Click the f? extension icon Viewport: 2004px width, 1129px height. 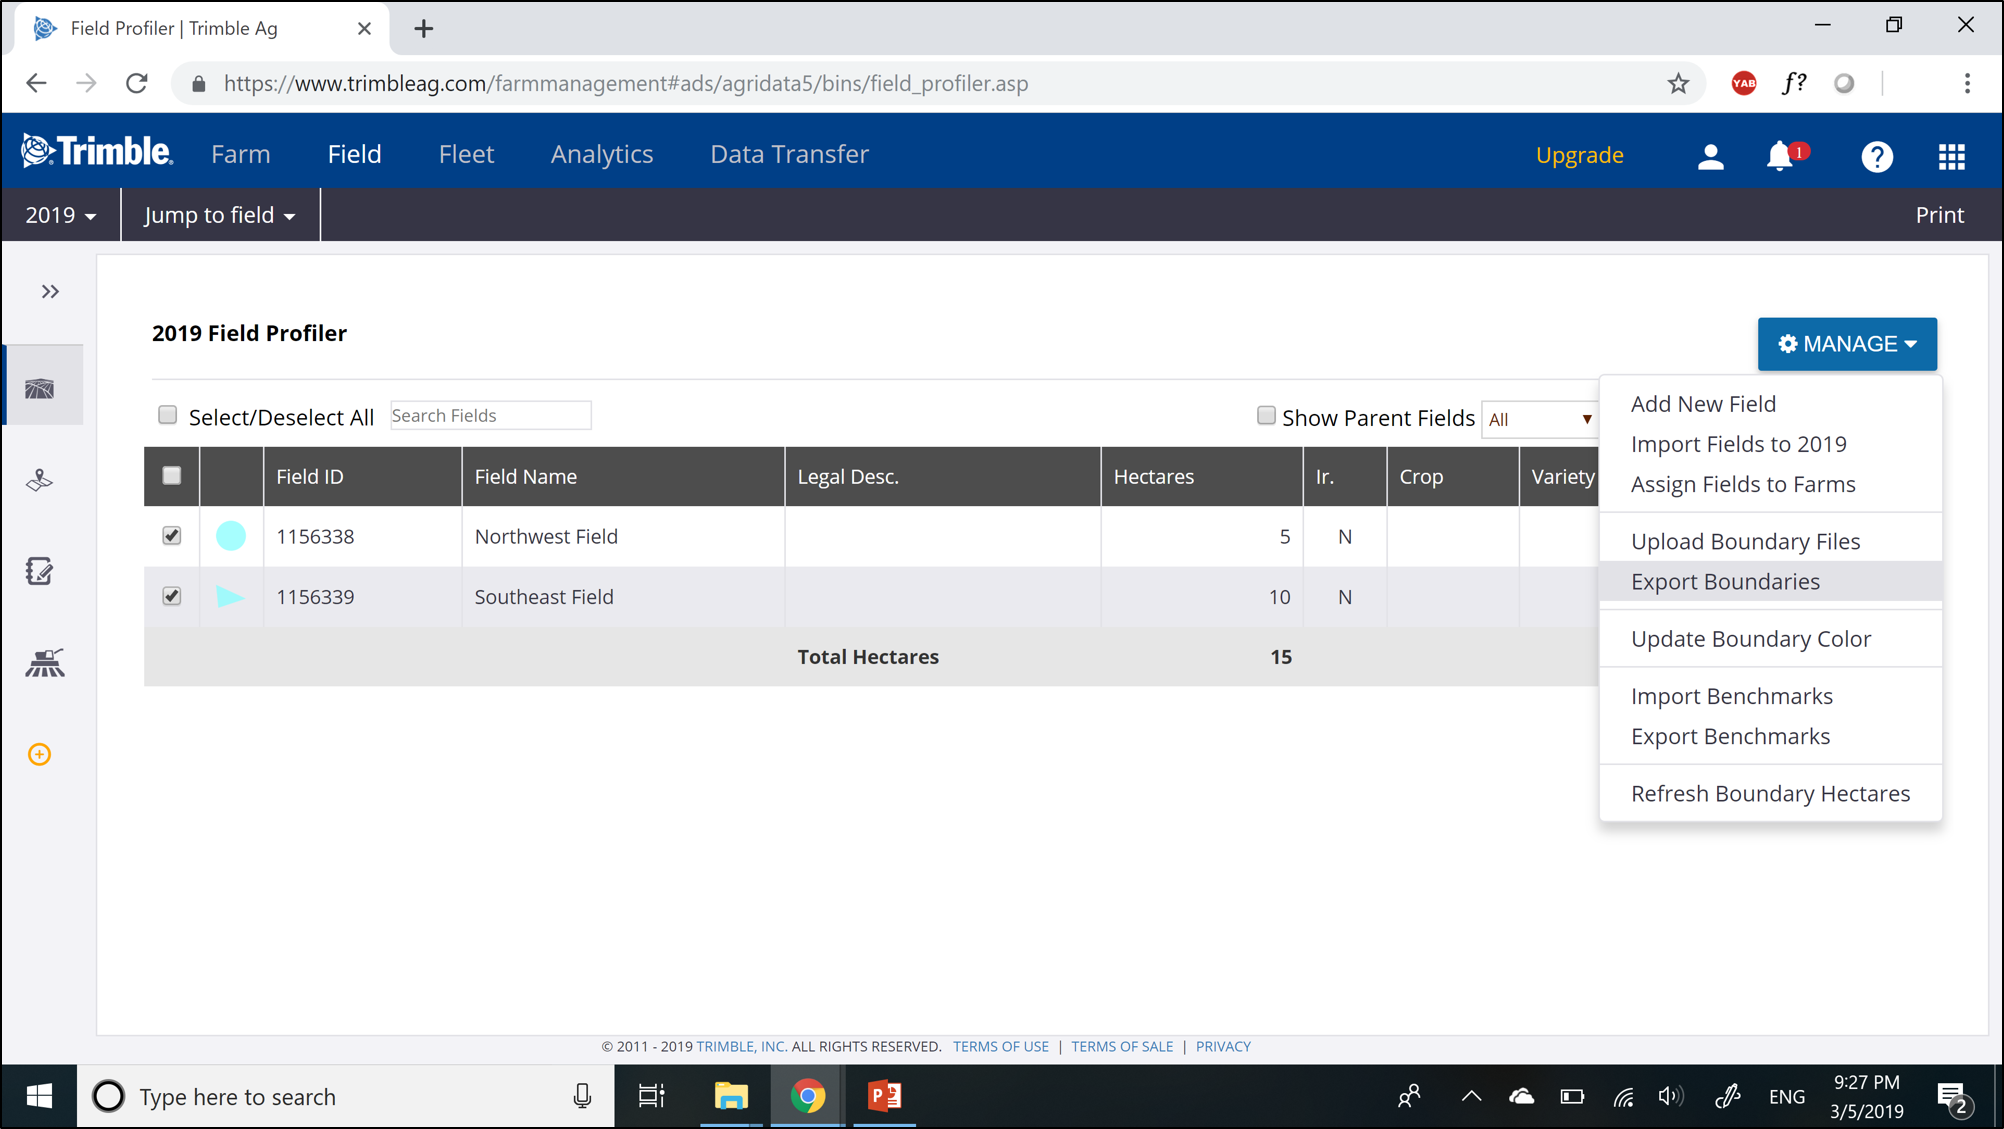(1794, 84)
